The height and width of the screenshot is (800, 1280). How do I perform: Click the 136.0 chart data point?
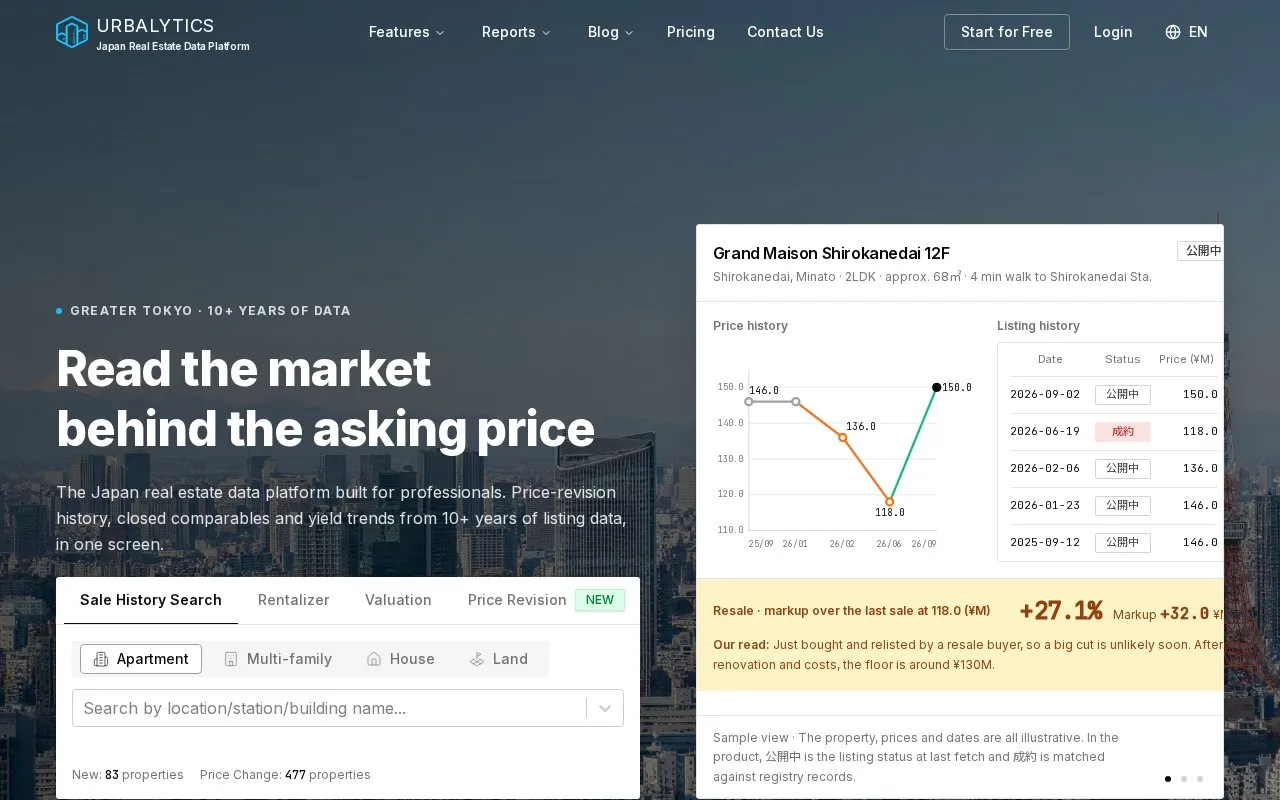[843, 437]
